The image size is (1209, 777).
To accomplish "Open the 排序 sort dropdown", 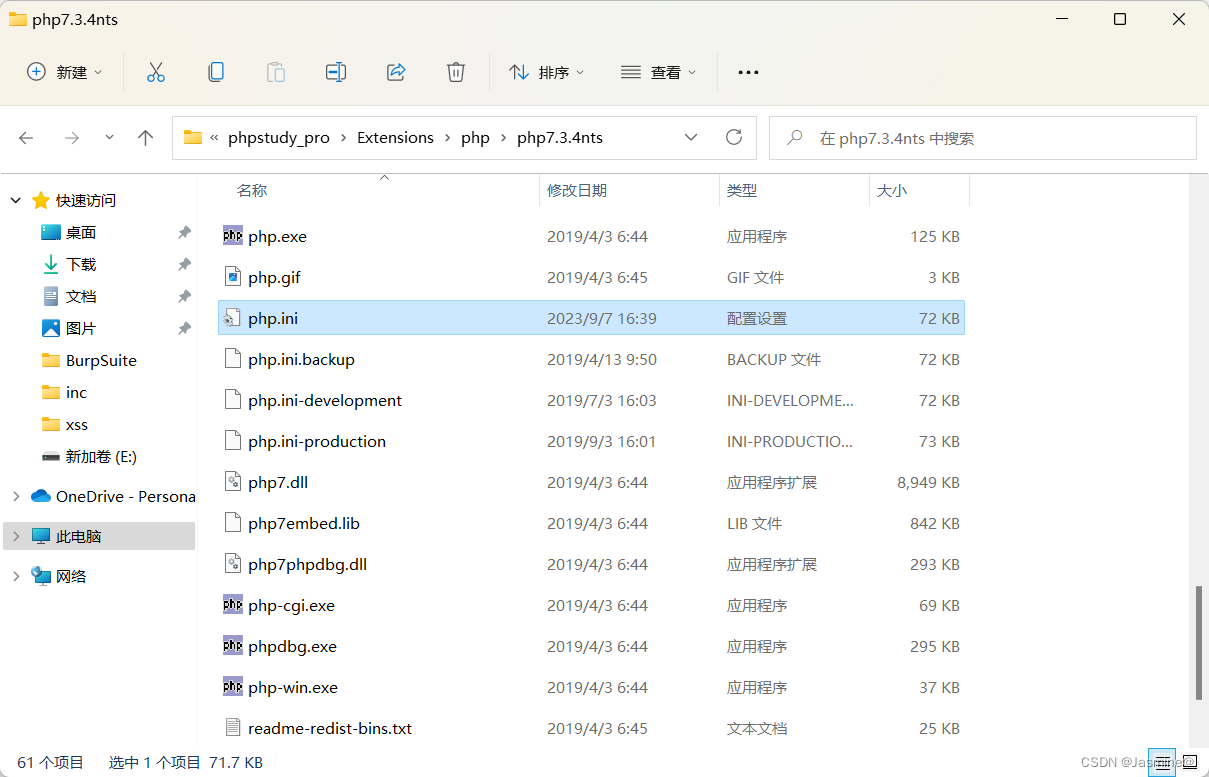I will (547, 71).
